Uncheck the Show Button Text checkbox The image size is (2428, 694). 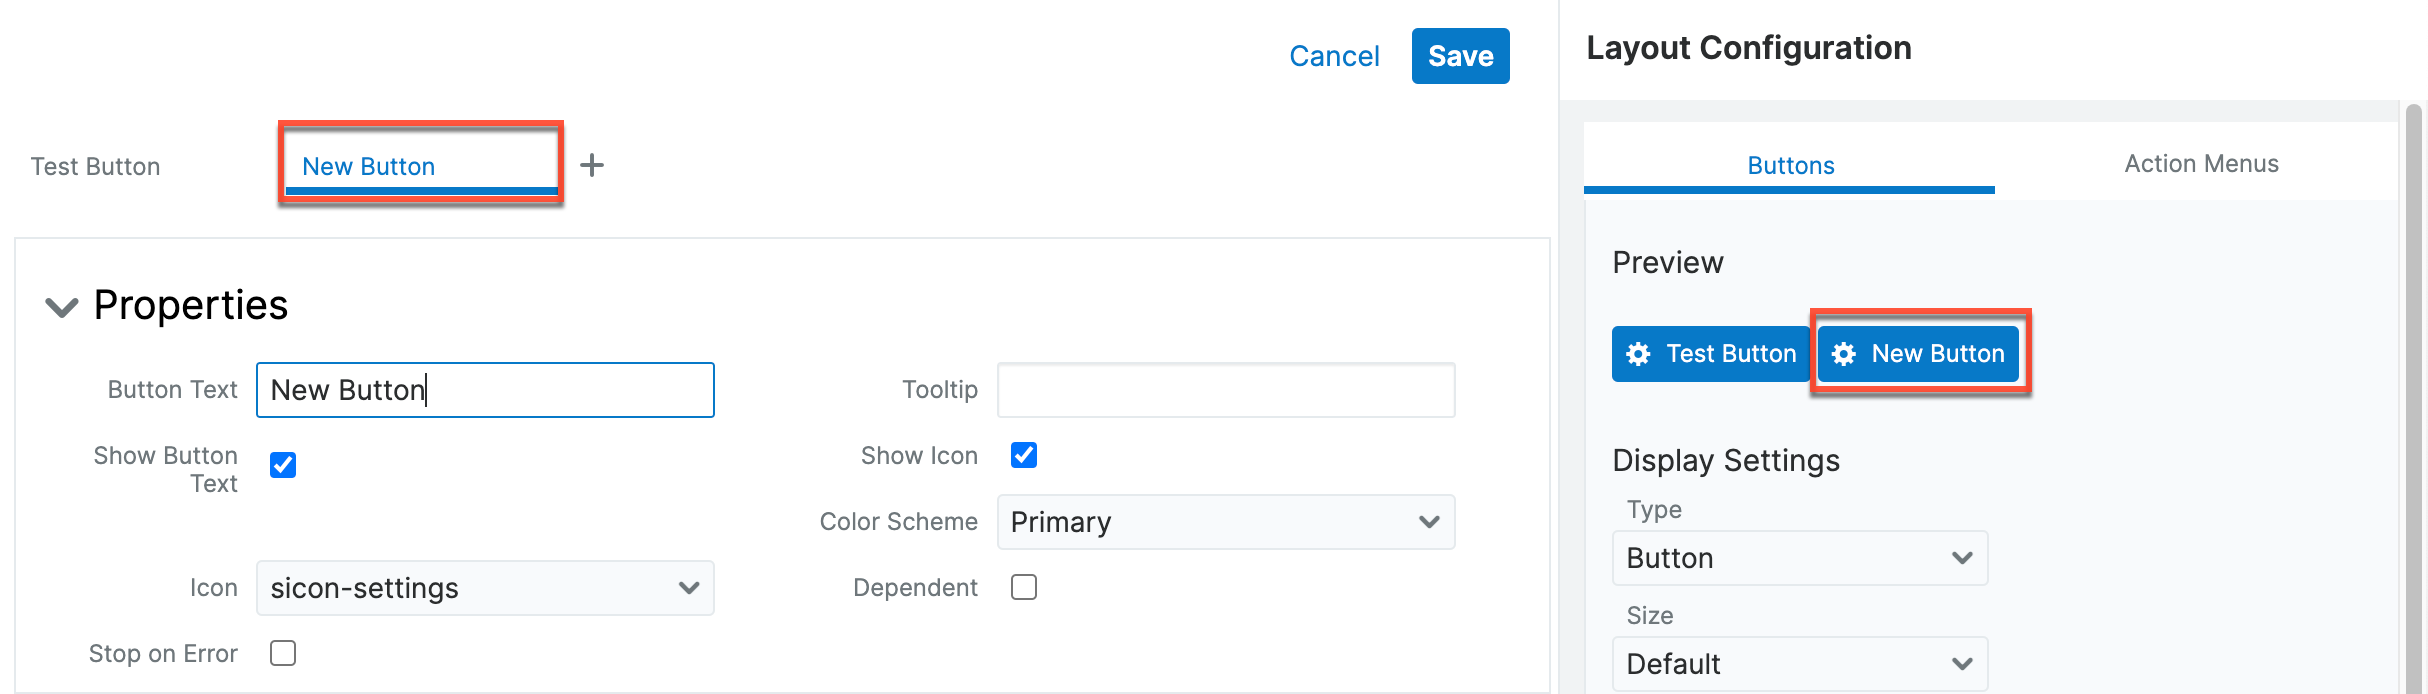point(283,465)
